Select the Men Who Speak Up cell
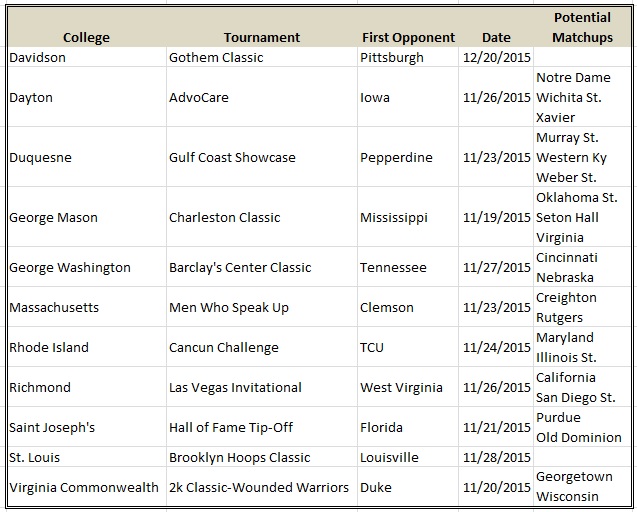 [229, 307]
